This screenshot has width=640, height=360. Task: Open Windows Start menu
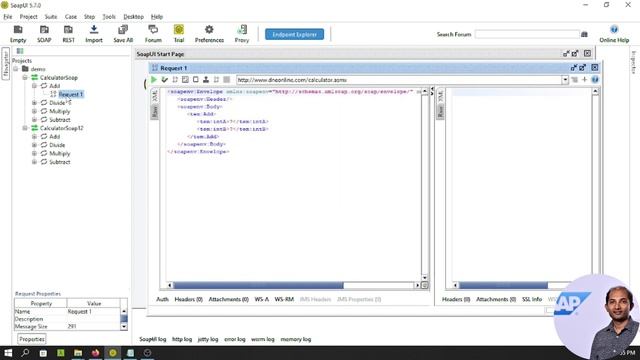coord(8,353)
